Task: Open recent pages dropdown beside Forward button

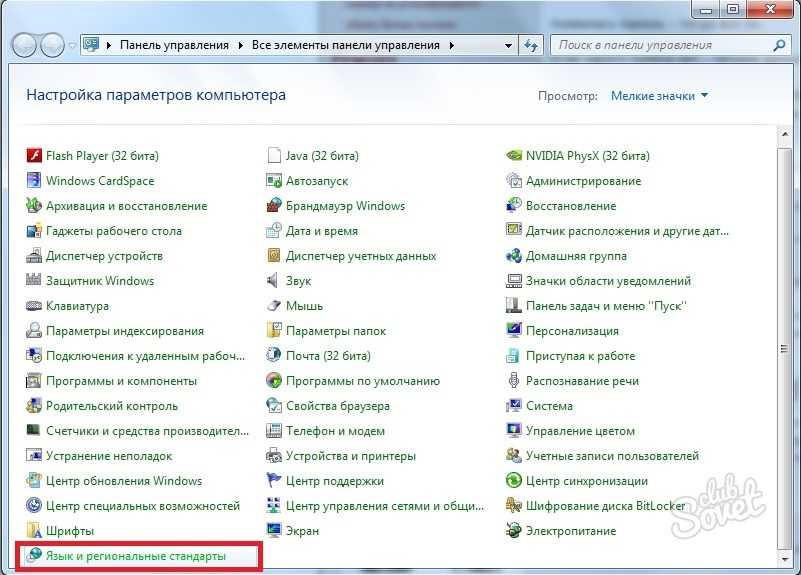Action: (x=73, y=45)
